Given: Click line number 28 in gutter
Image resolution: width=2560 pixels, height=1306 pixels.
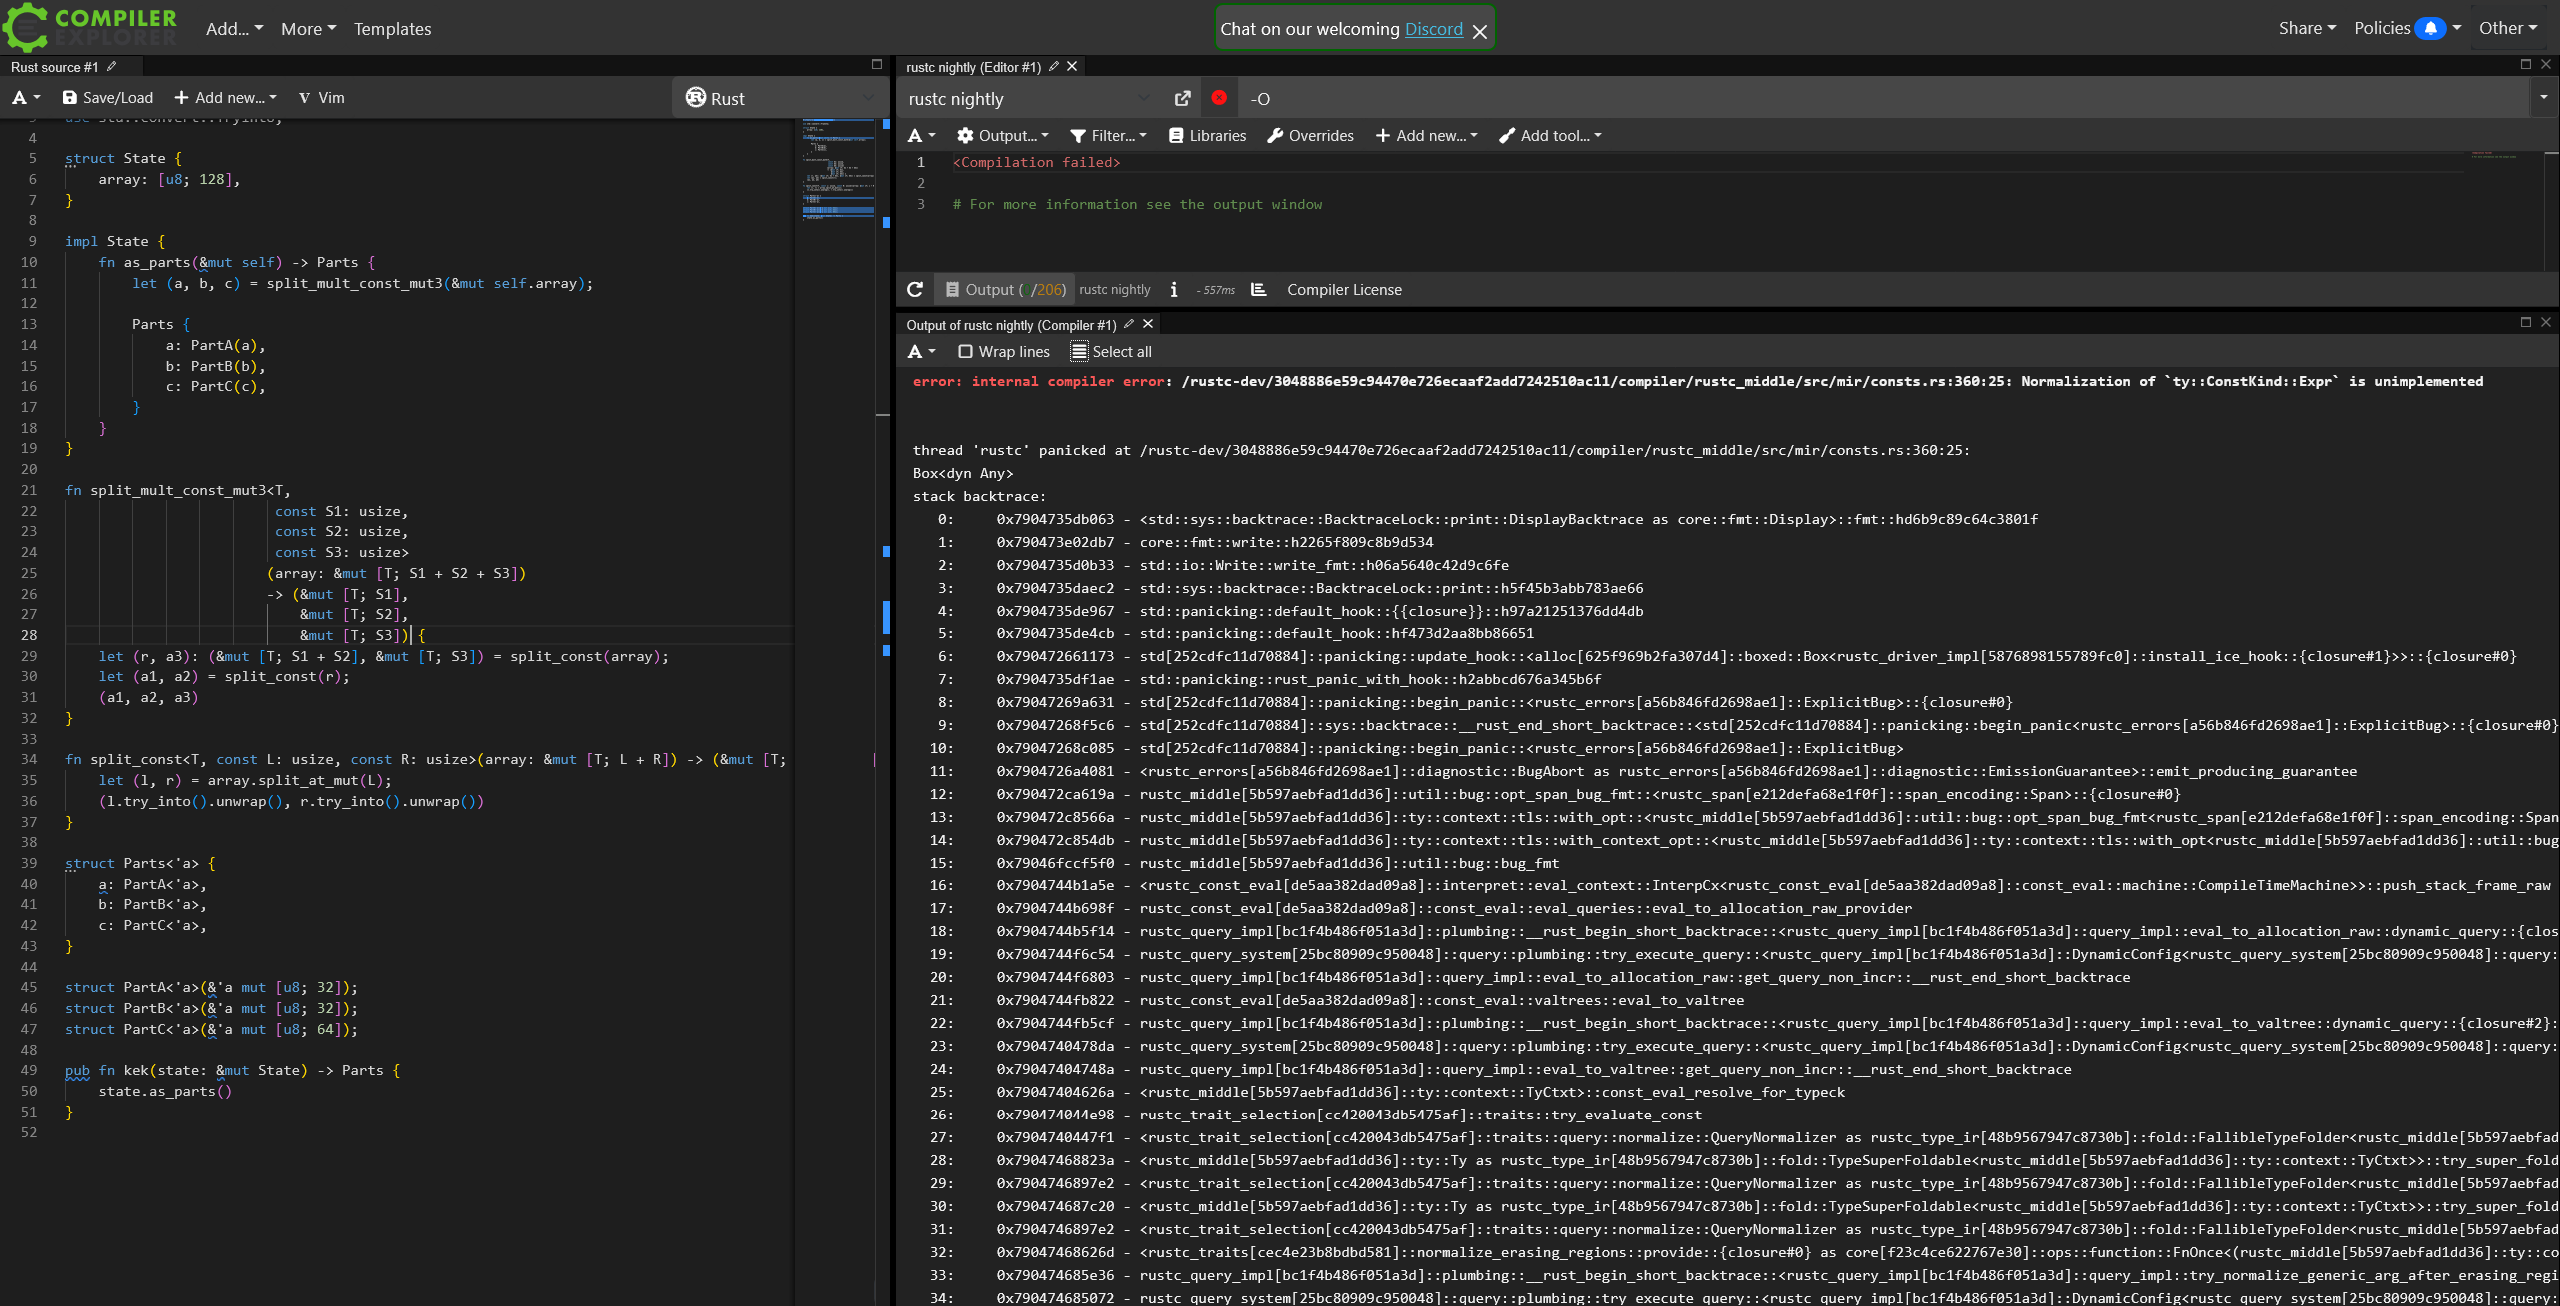Looking at the screenshot, I should [29, 635].
